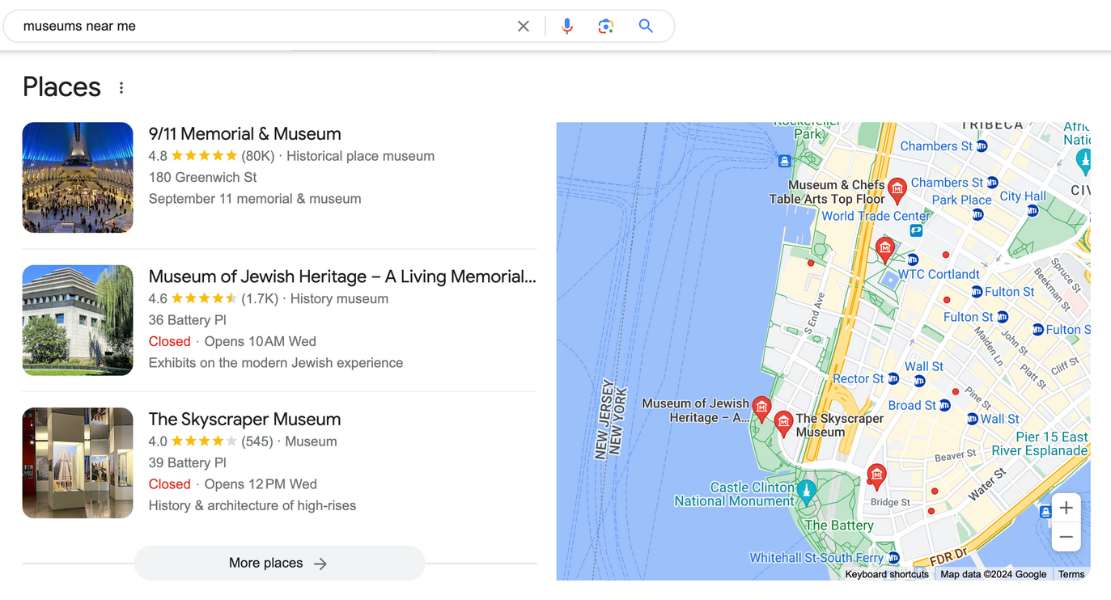Click the red museum pin near WTC Cortlandt
This screenshot has width=1111, height=600.
[x=884, y=249]
